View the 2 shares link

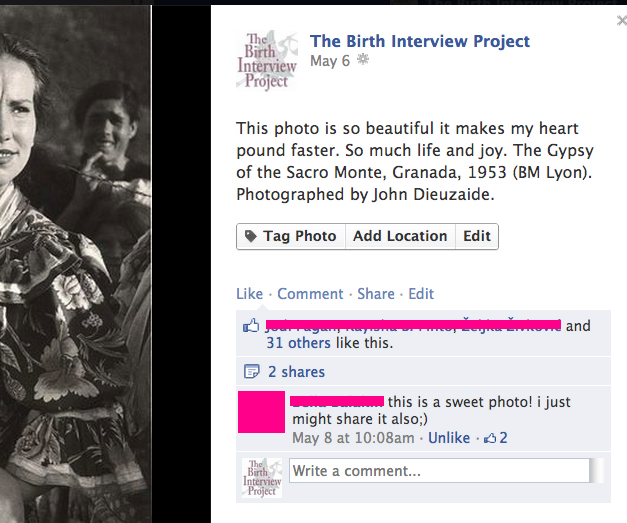(x=296, y=372)
